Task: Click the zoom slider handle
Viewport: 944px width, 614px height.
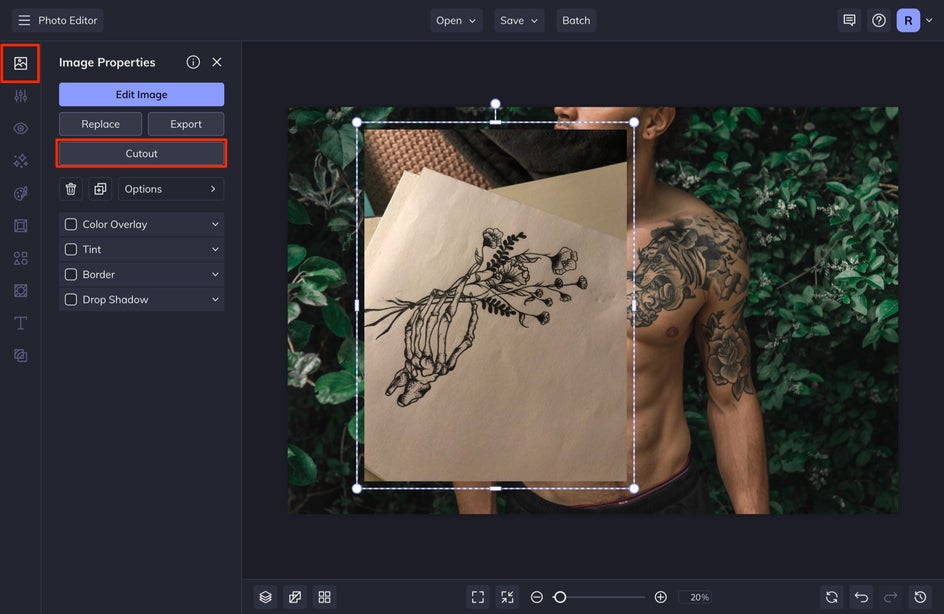Action: pos(560,597)
